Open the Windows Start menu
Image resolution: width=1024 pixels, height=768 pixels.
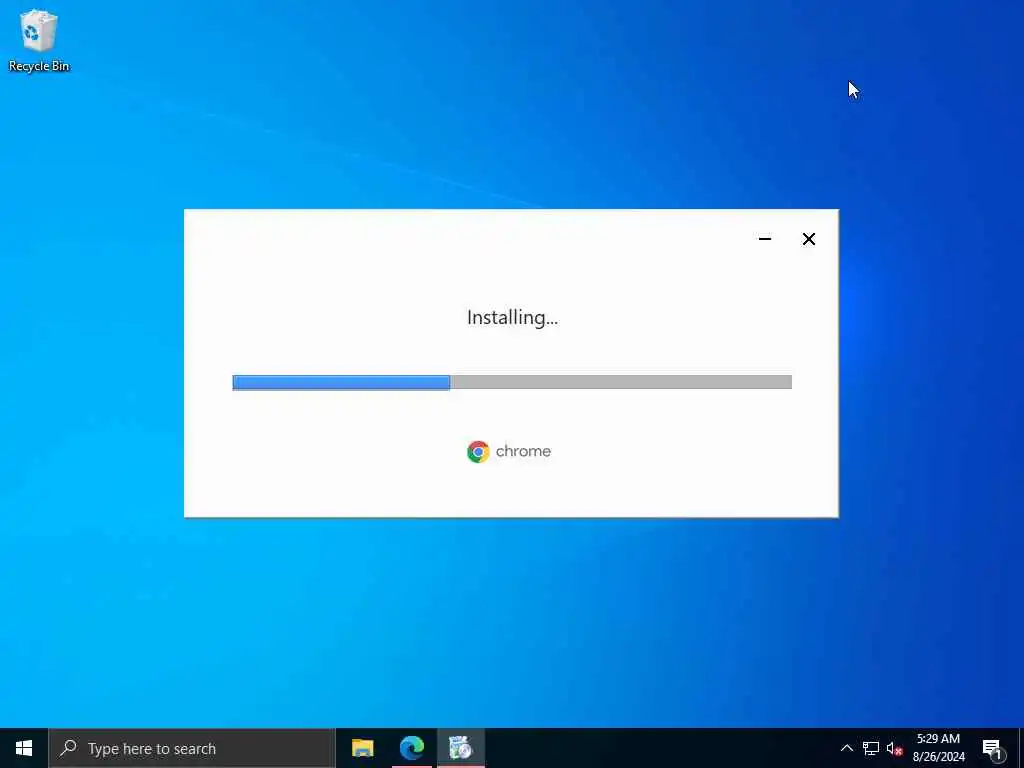click(24, 748)
